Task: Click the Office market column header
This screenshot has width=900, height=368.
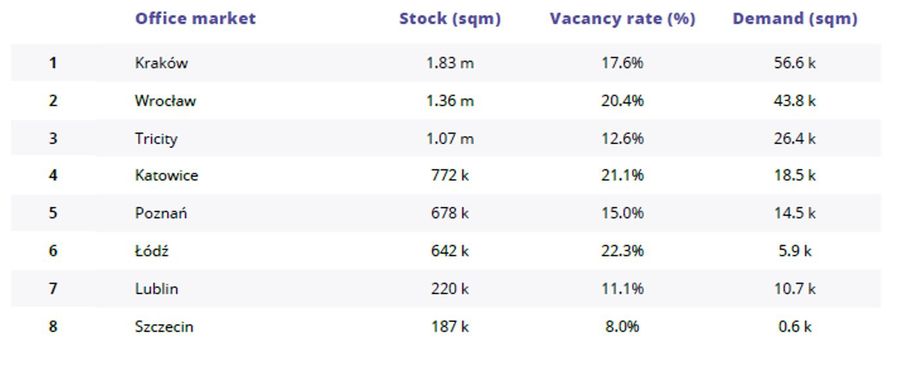Action: 195,18
